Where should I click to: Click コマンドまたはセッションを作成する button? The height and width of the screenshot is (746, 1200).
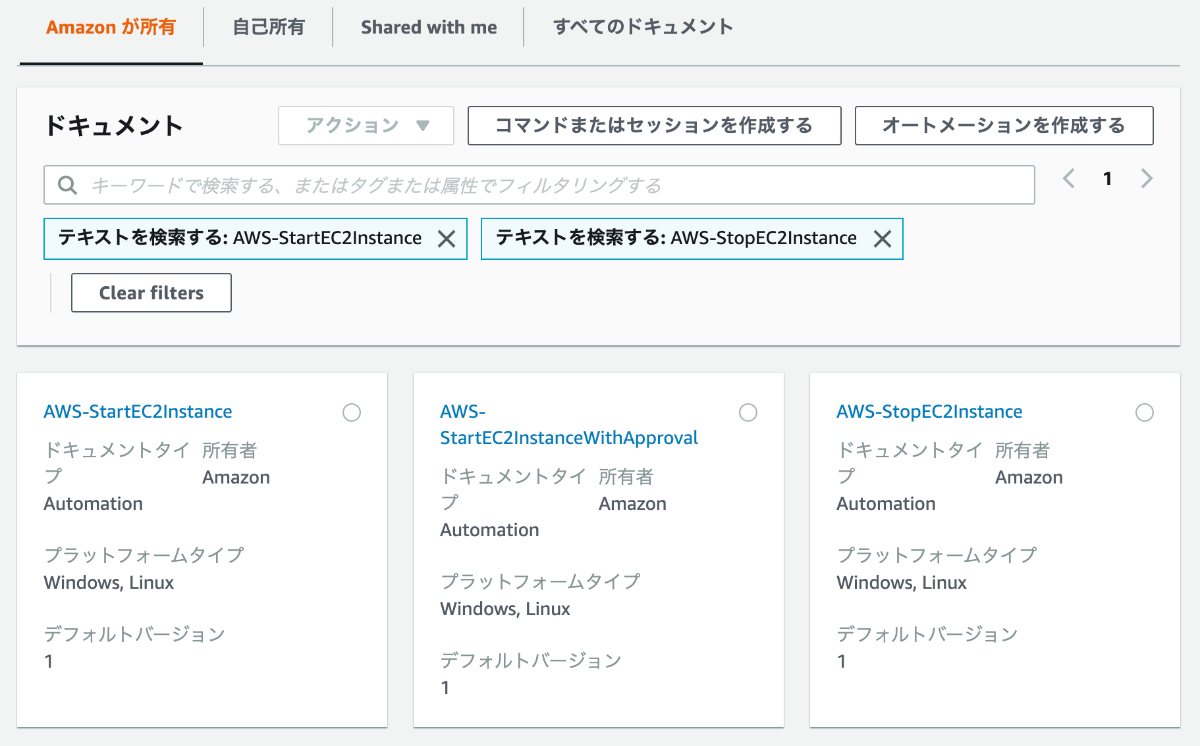pos(654,126)
